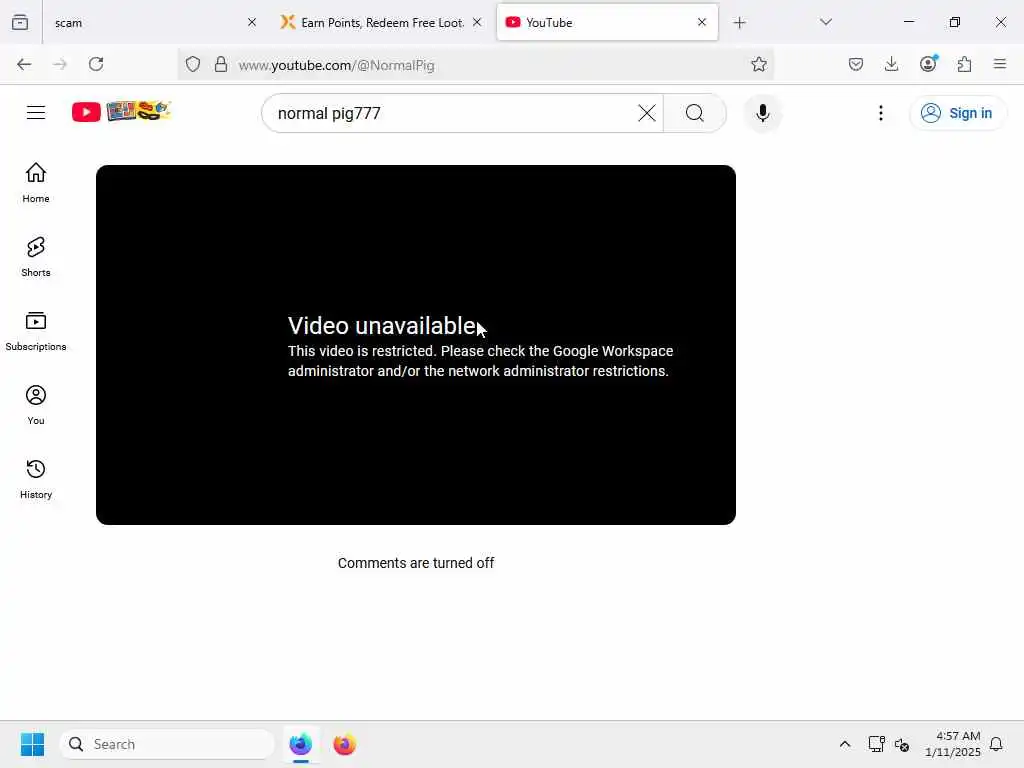Viewport: 1024px width, 768px height.
Task: Open YouTube settings three-dot menu
Action: 880,113
